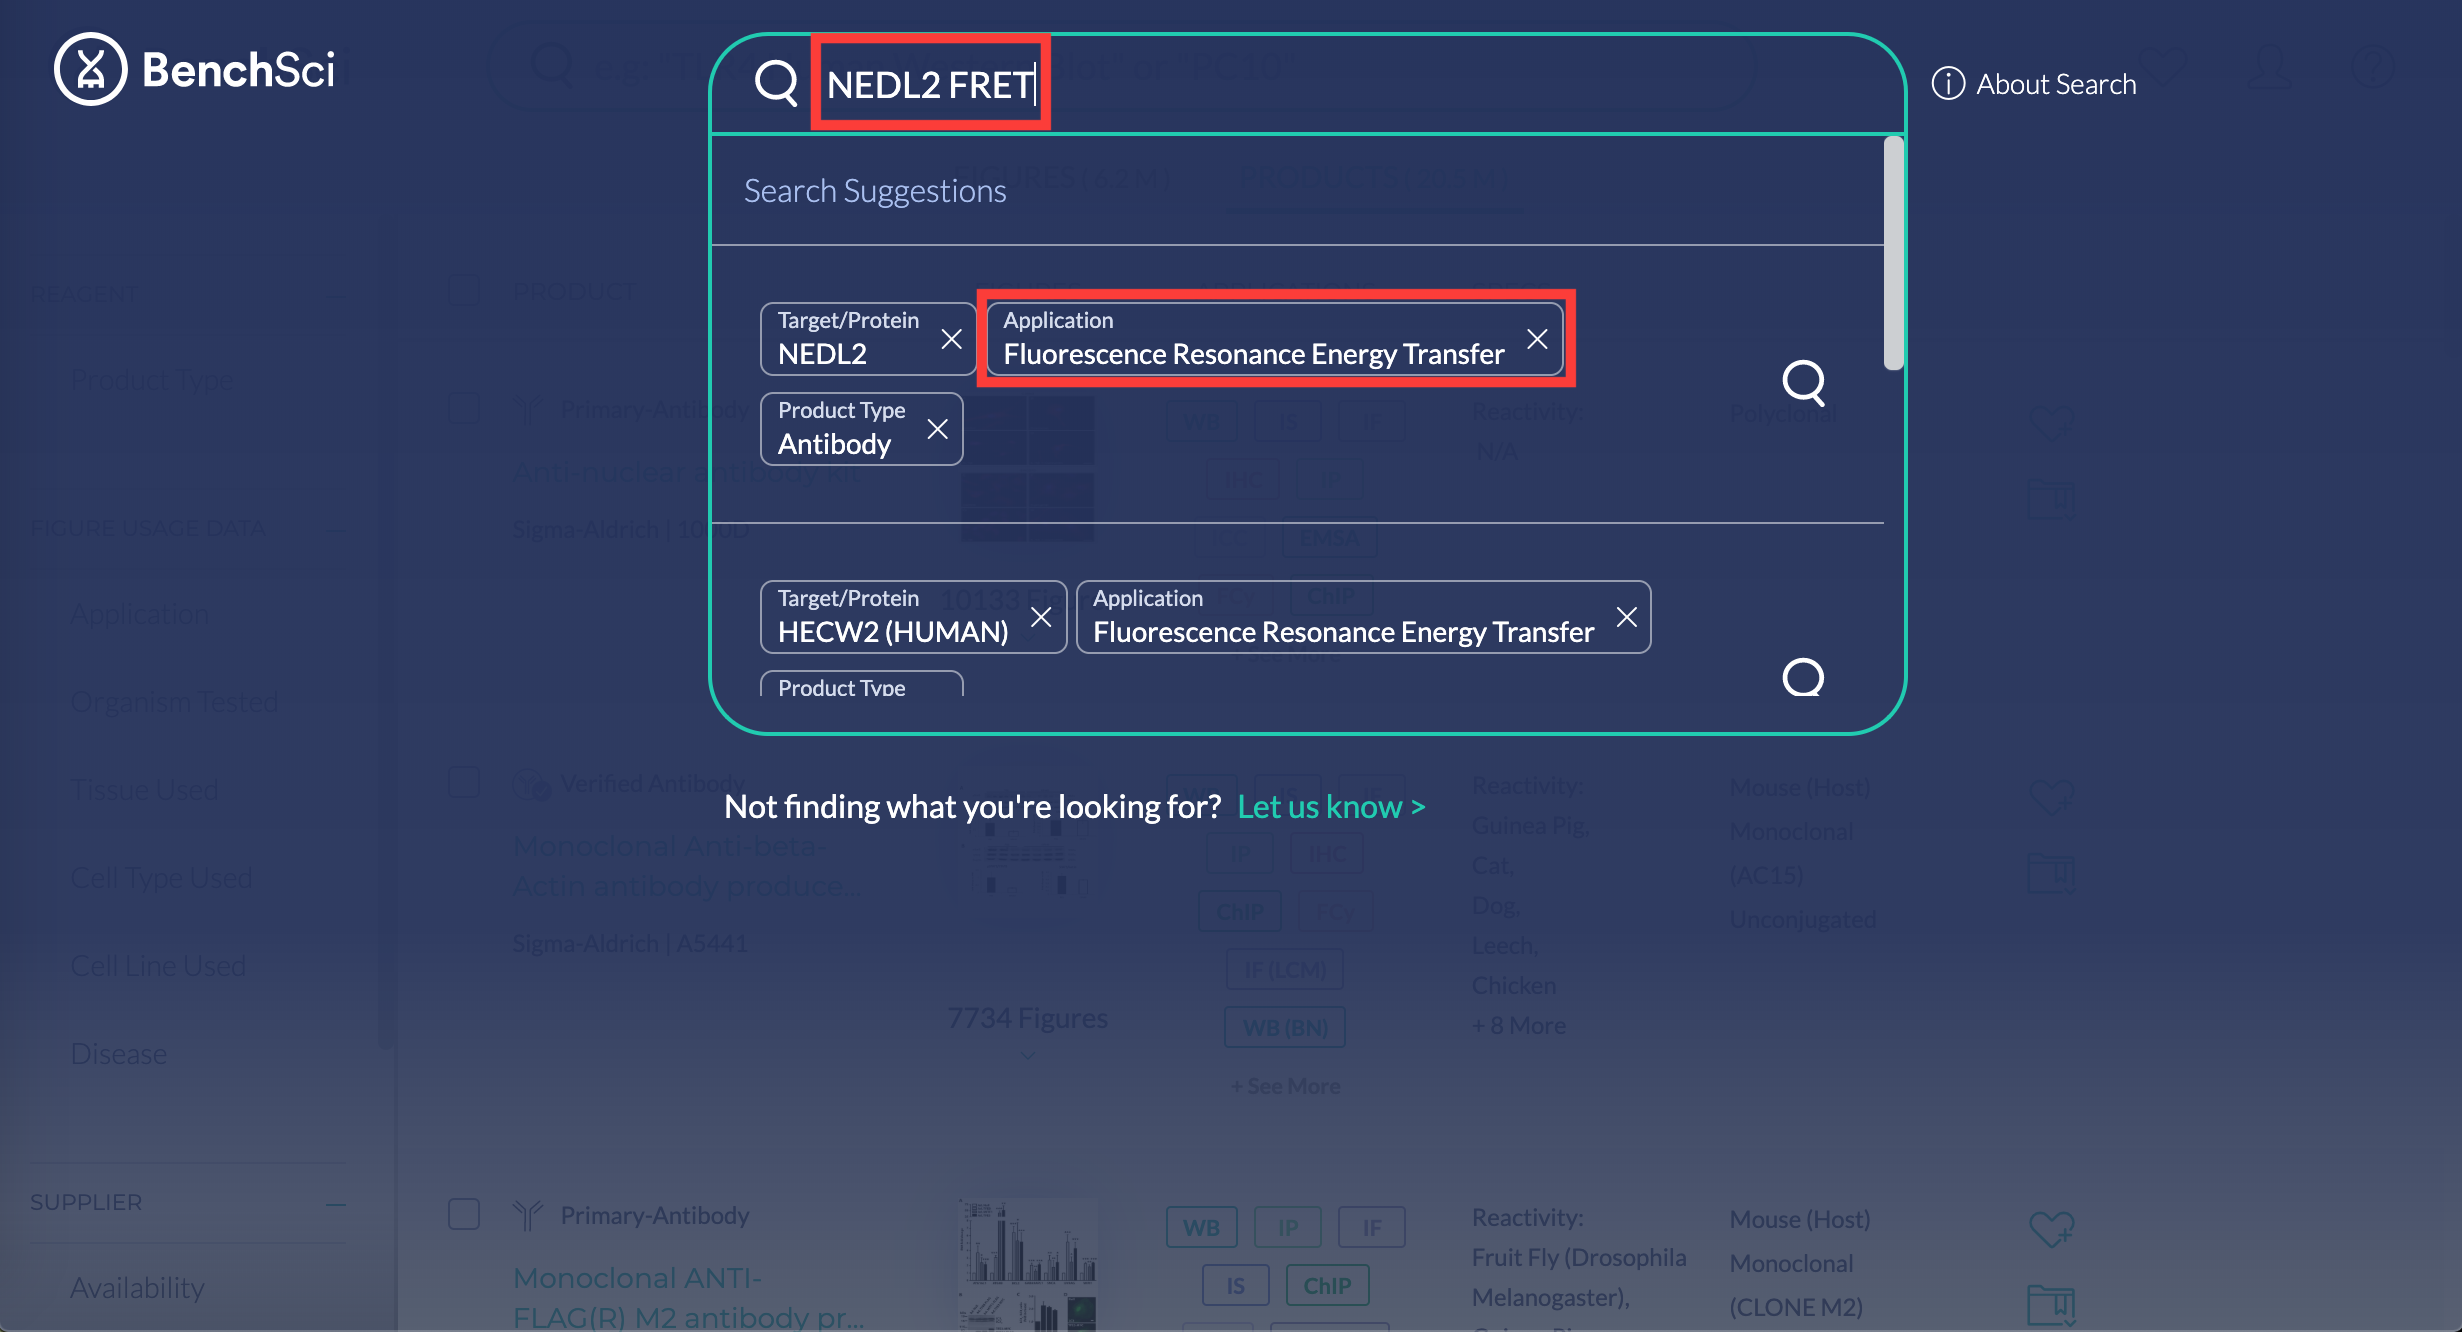
Task: Open favorites heart icon in header
Action: (x=2163, y=67)
